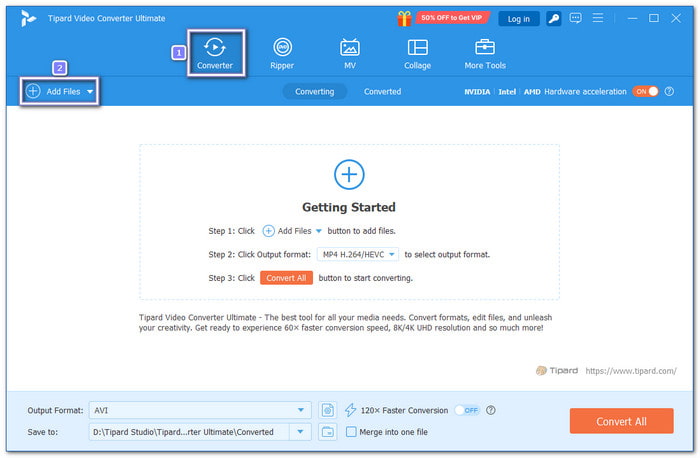Click the output format settings icon

329,410
